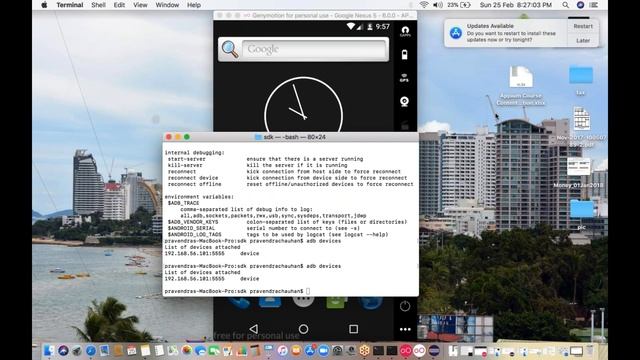Click '$ADB_TRACE' text in Terminal
640x360 pixels.
coord(183,203)
